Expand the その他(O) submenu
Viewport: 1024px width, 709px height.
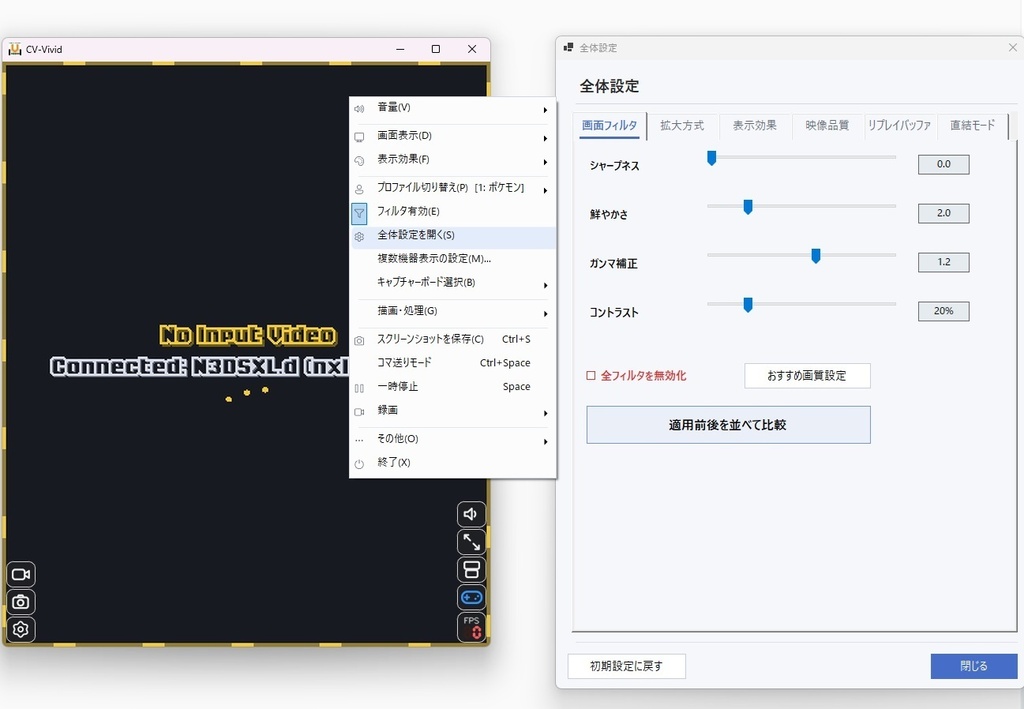[453, 440]
